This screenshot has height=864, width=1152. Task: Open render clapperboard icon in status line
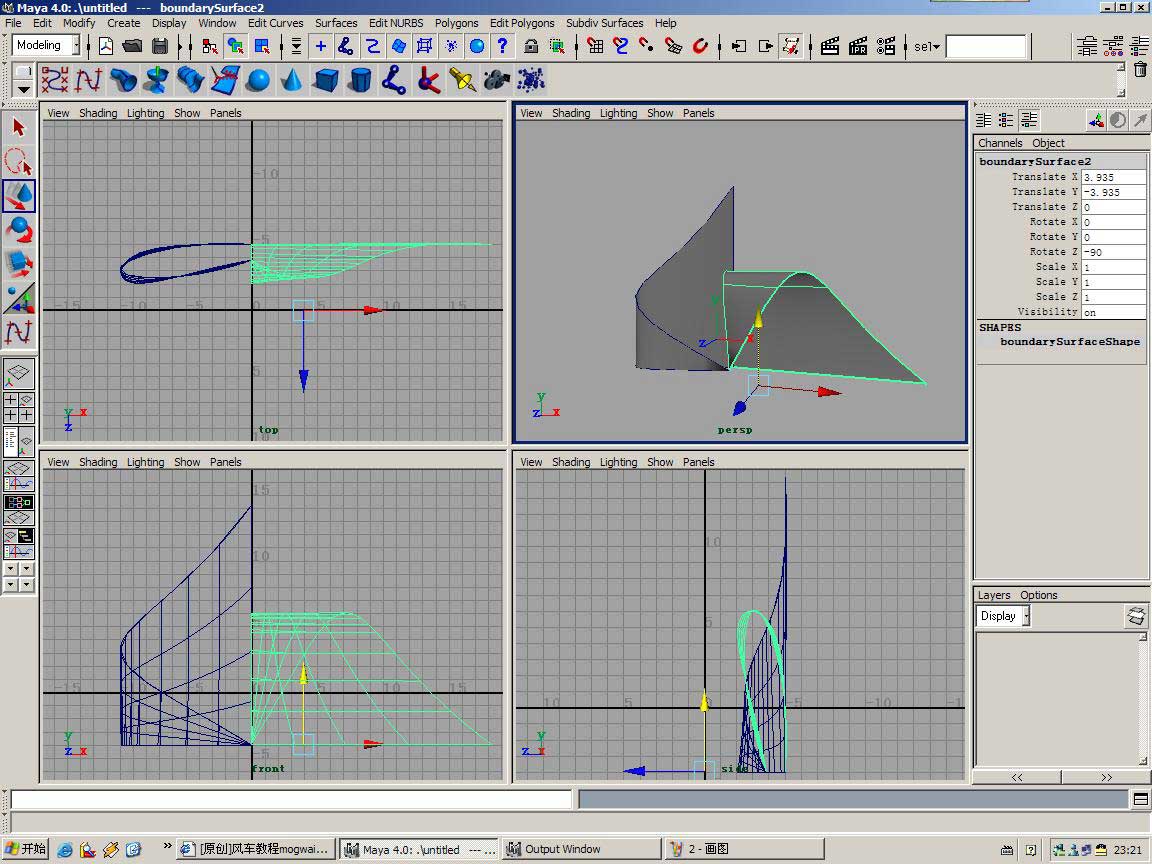click(830, 46)
